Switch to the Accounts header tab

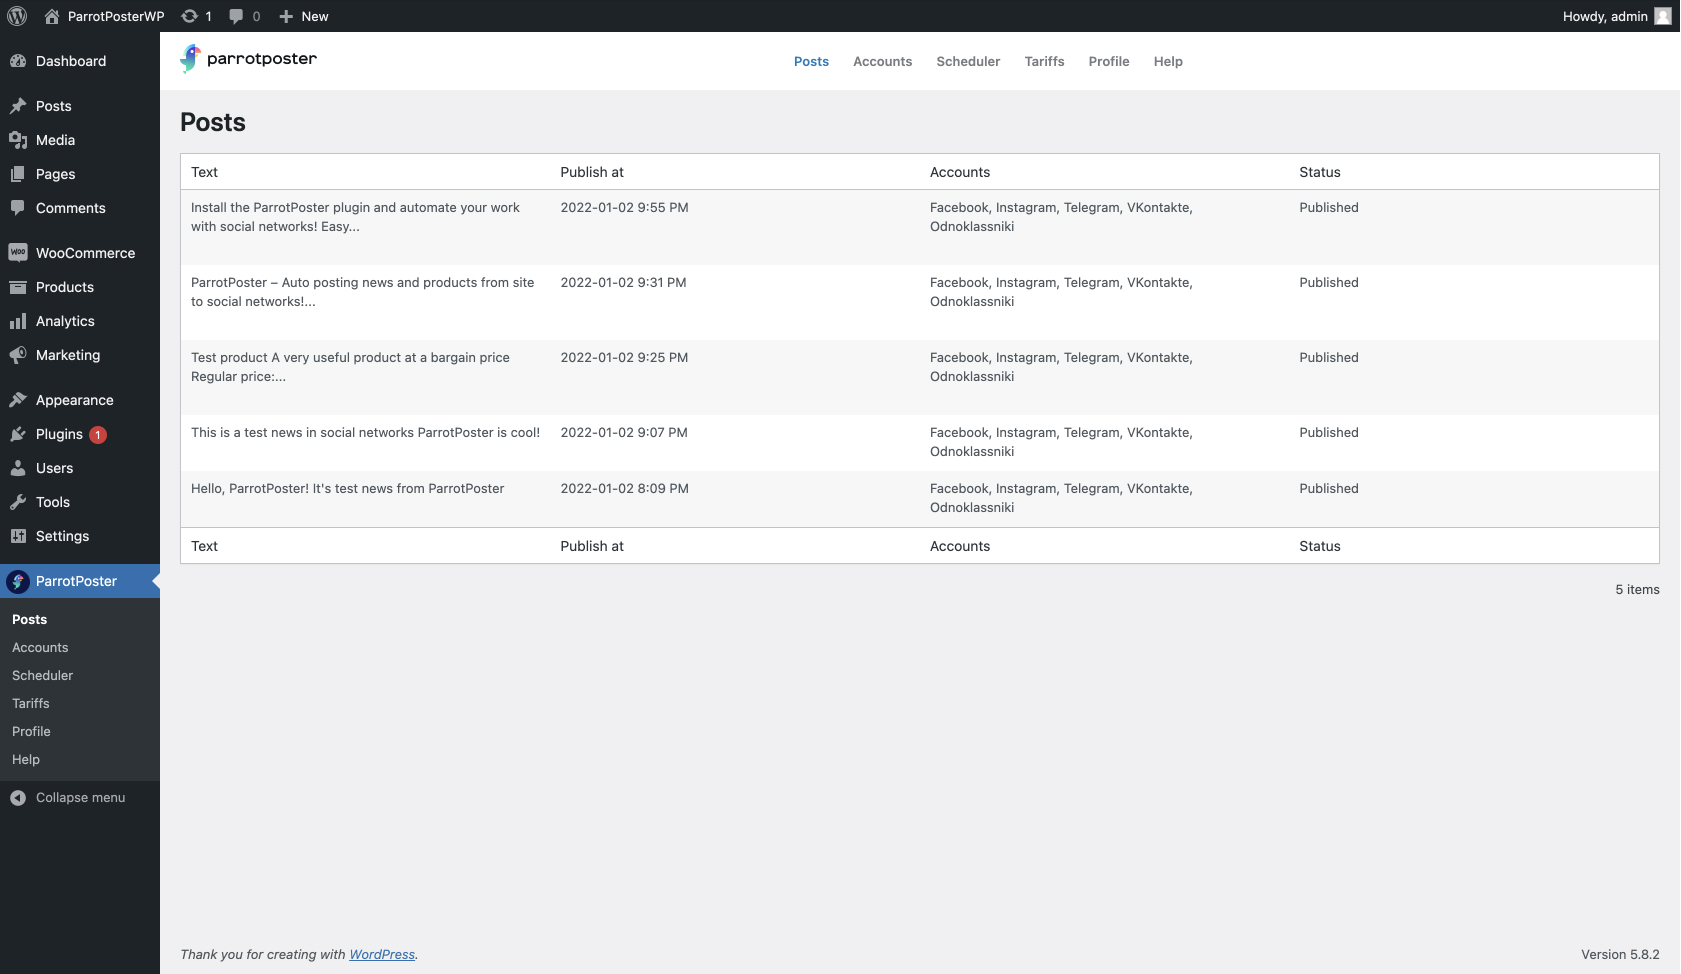click(882, 61)
